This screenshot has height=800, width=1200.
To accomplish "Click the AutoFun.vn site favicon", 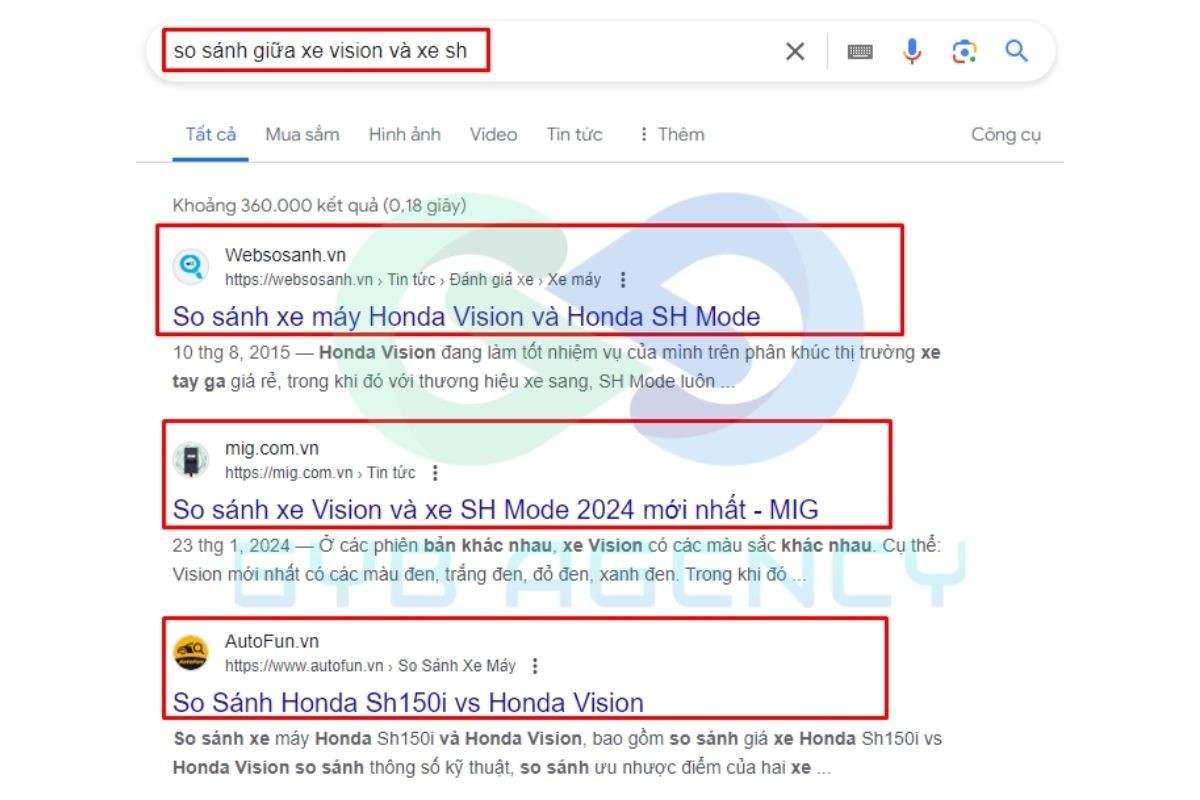I will (x=190, y=653).
